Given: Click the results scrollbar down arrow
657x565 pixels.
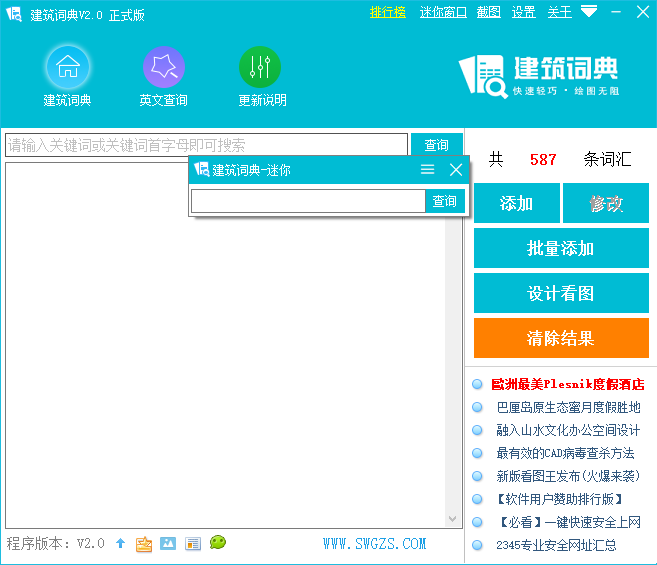Looking at the screenshot, I should point(453,519).
